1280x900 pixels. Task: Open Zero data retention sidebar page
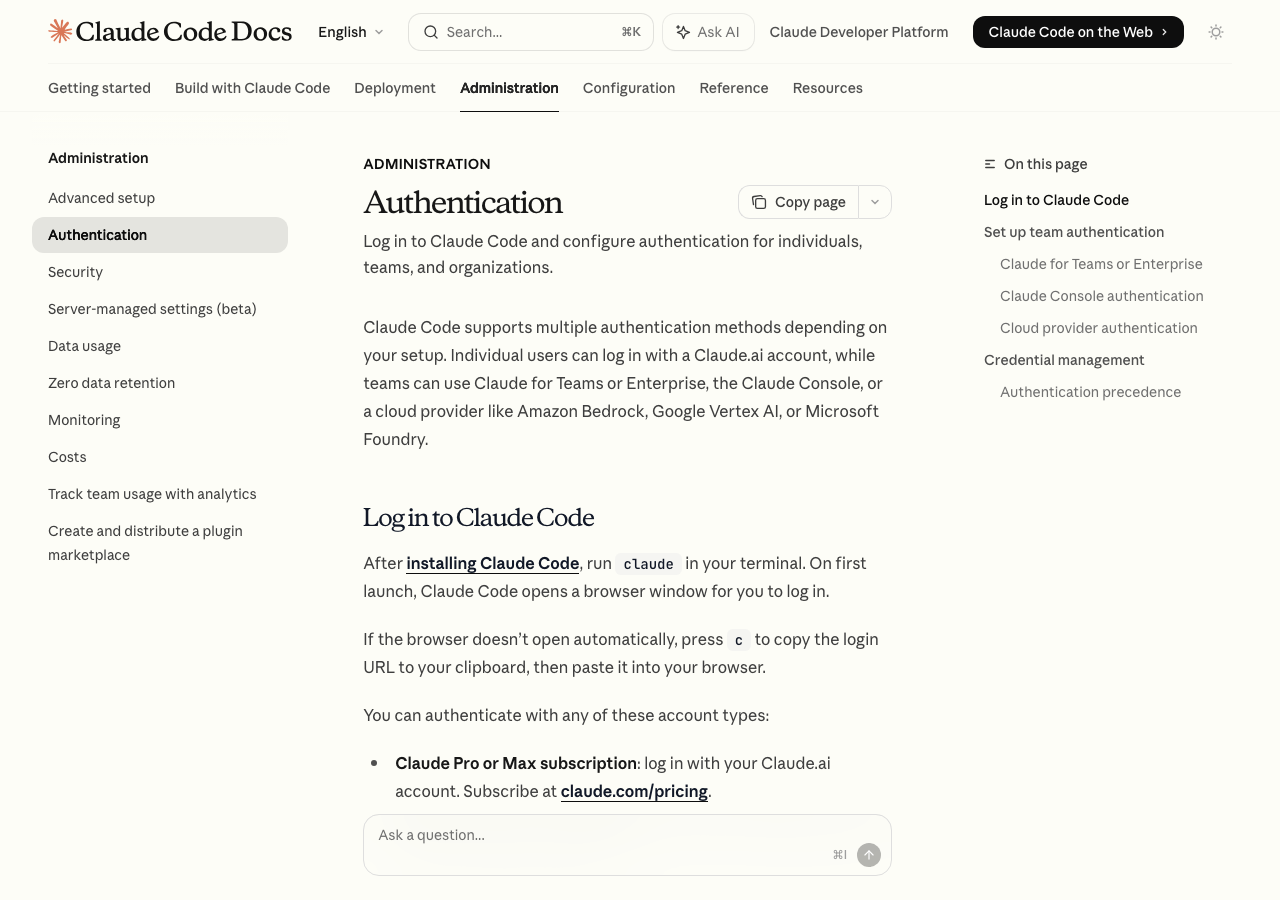tap(112, 383)
